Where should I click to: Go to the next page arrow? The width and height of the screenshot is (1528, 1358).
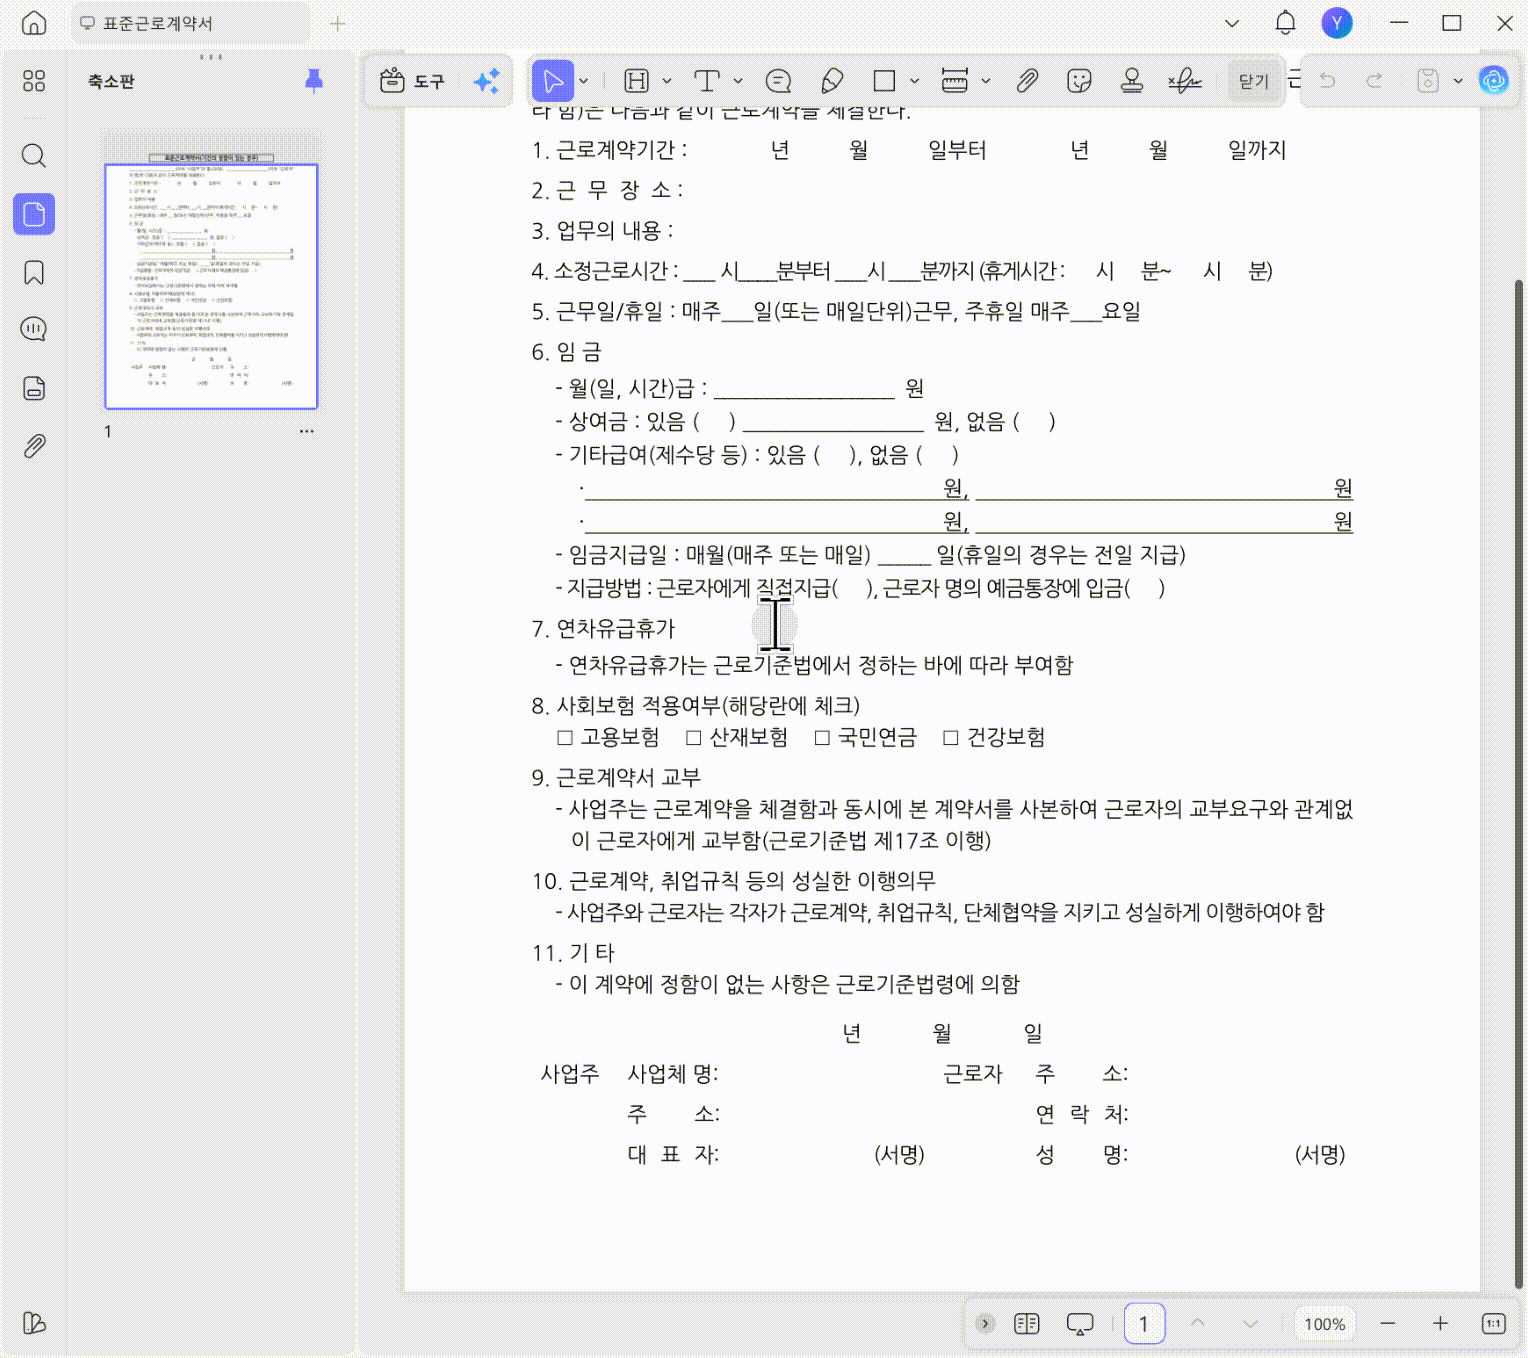tap(1250, 1324)
